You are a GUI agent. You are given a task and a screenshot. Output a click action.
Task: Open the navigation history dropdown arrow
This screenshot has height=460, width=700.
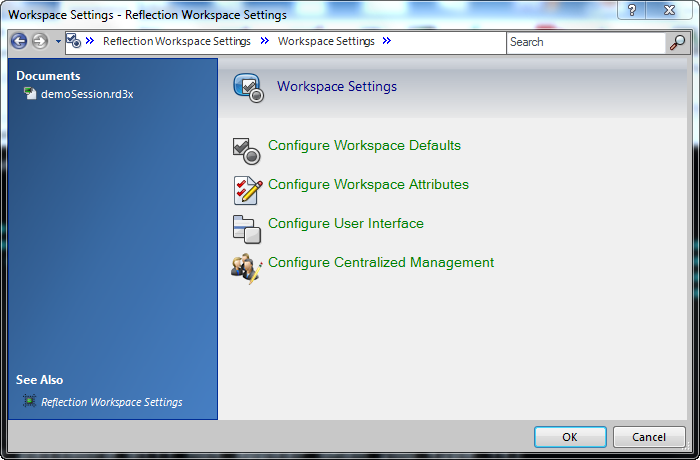pos(58,42)
